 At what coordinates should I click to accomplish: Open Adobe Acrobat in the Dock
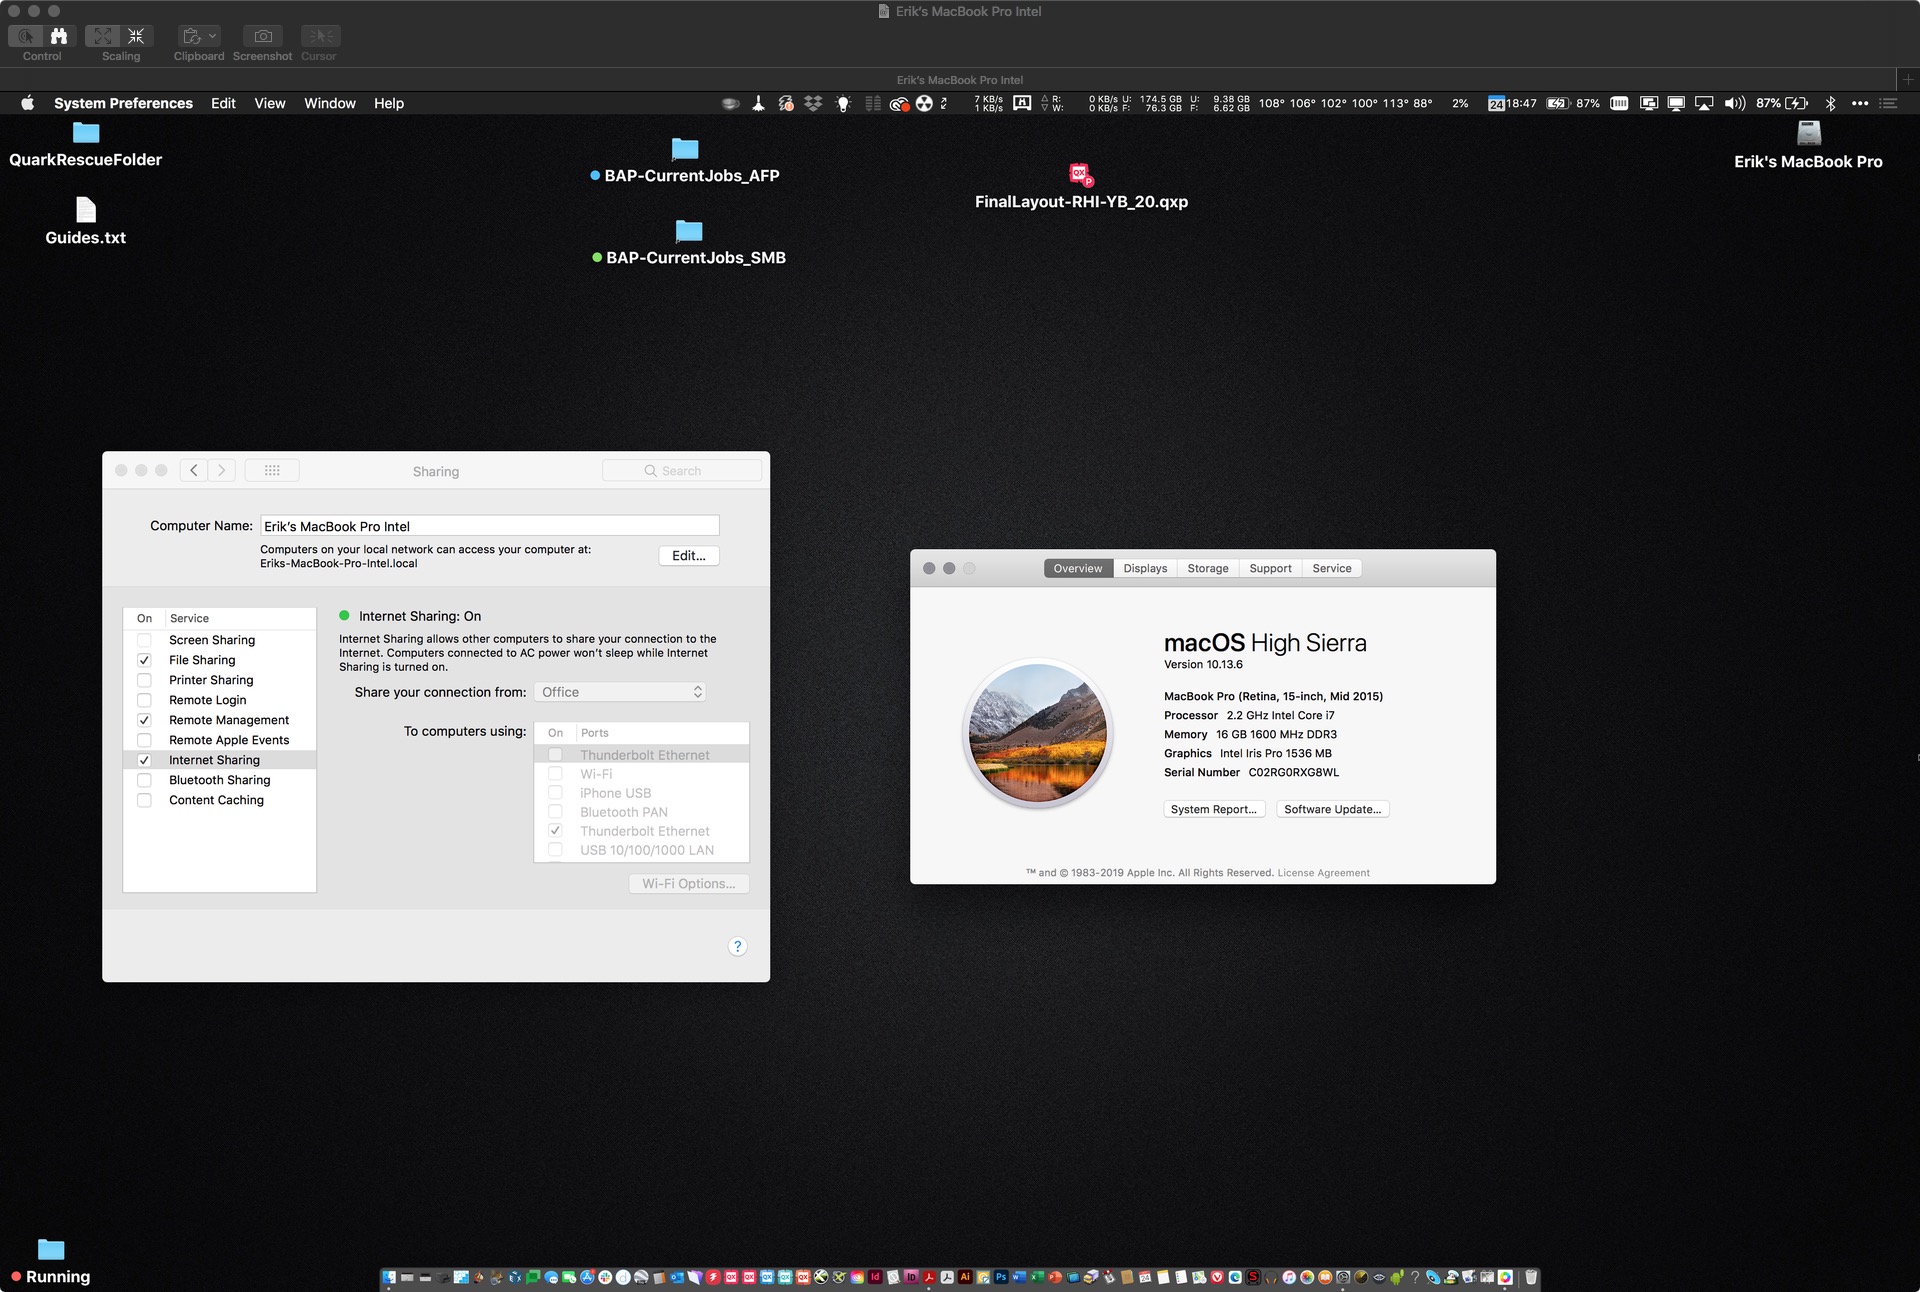(930, 1277)
